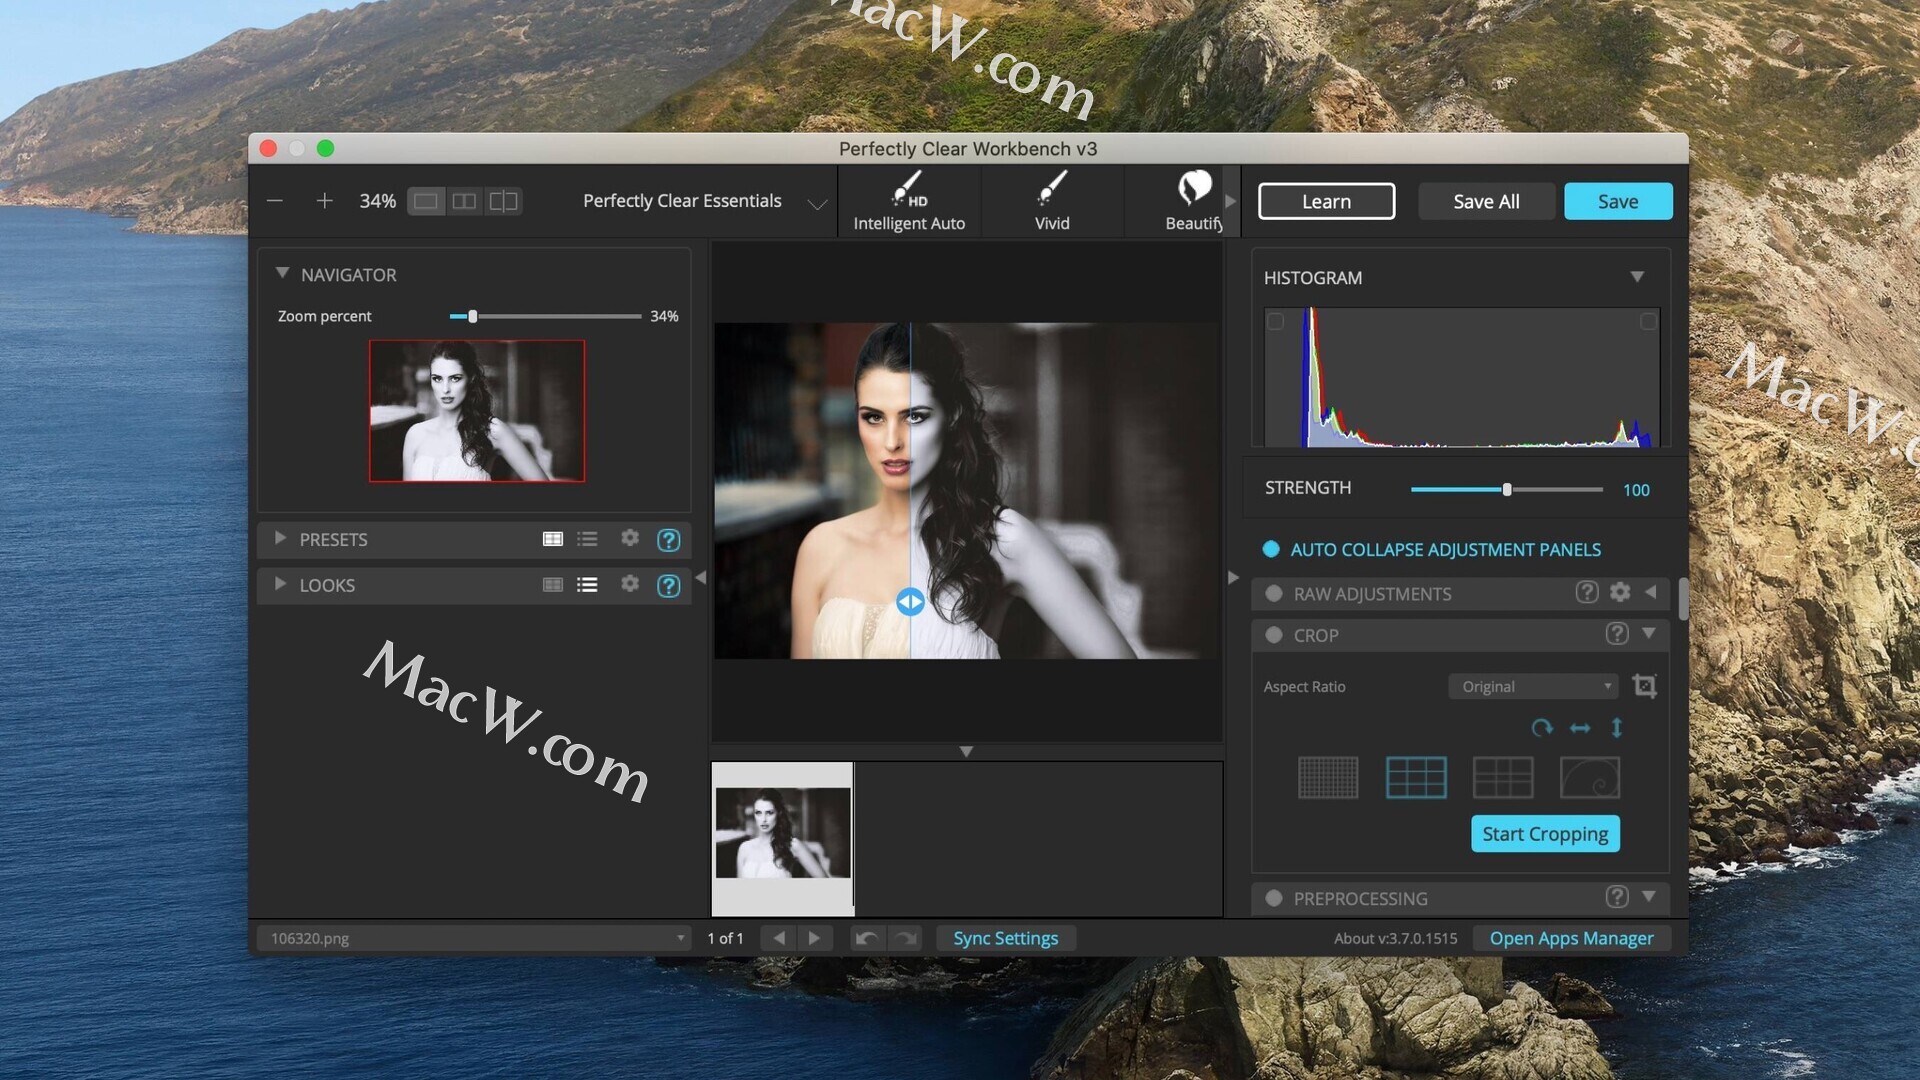The width and height of the screenshot is (1920, 1080).
Task: Collapse the Crop panel
Action: (x=1649, y=633)
